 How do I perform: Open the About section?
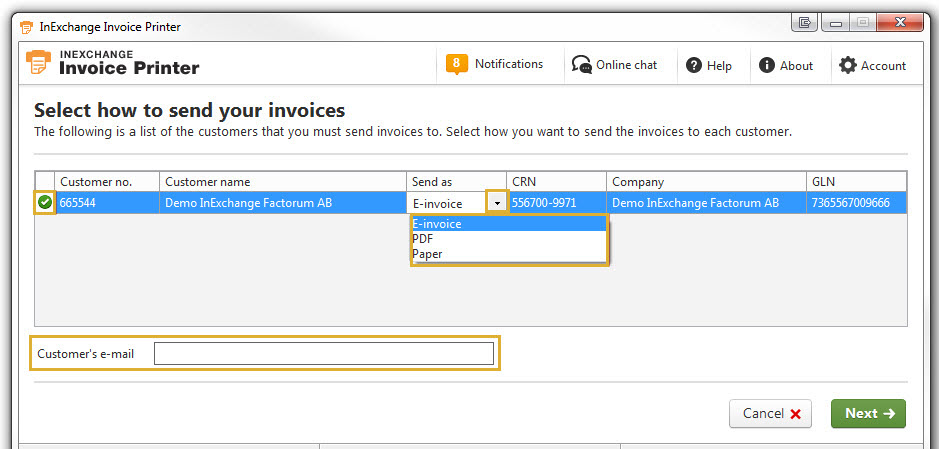(x=786, y=66)
